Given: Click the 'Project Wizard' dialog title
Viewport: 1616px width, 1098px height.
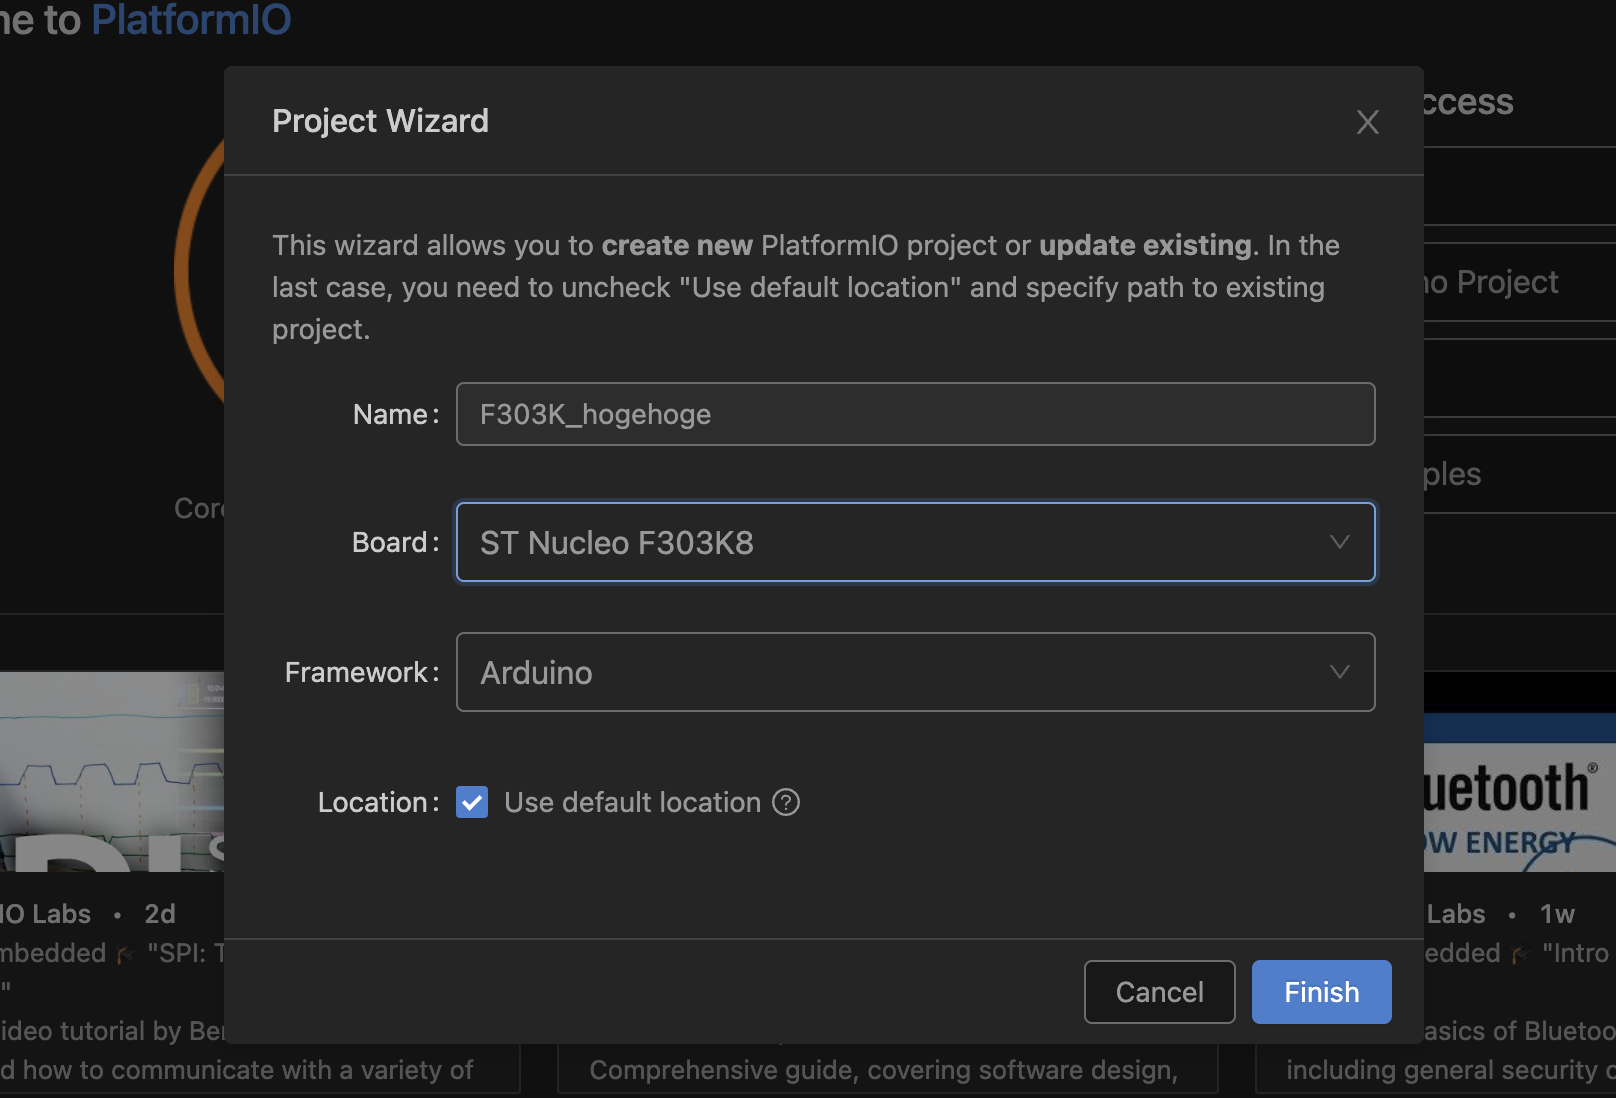Looking at the screenshot, I should point(380,121).
